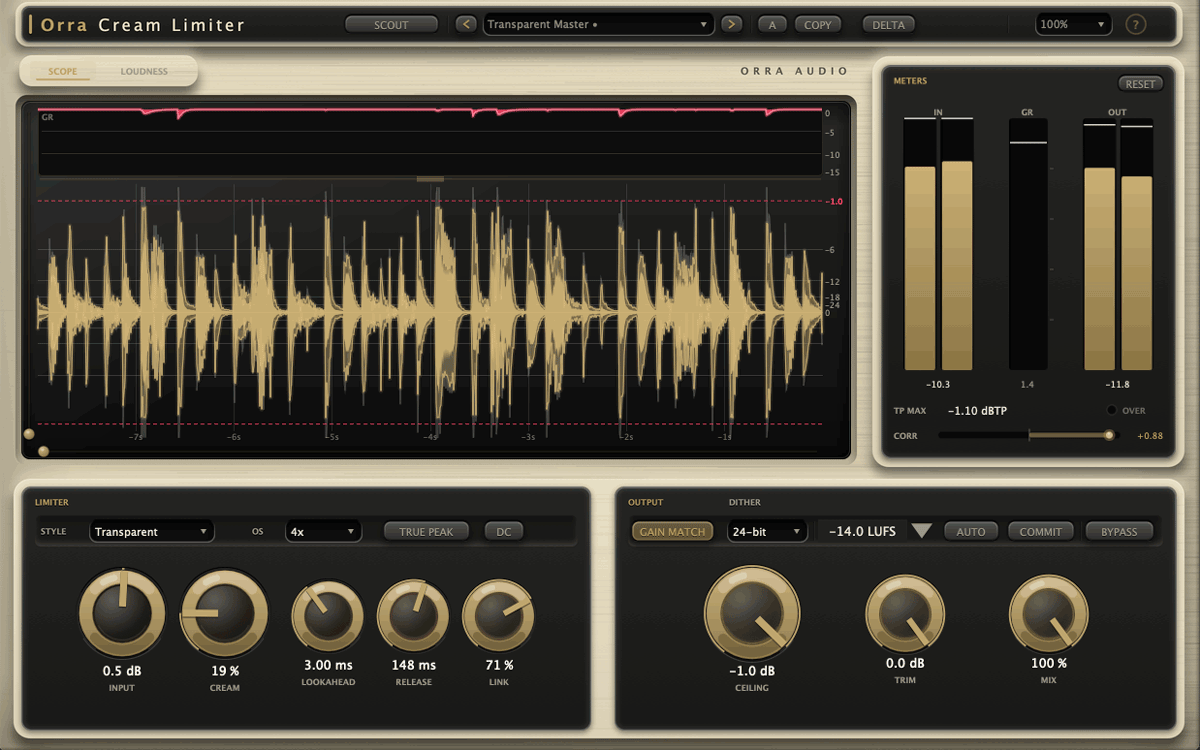Image resolution: width=1200 pixels, height=750 pixels.
Task: Open the help question mark icon
Action: click(x=1136, y=24)
